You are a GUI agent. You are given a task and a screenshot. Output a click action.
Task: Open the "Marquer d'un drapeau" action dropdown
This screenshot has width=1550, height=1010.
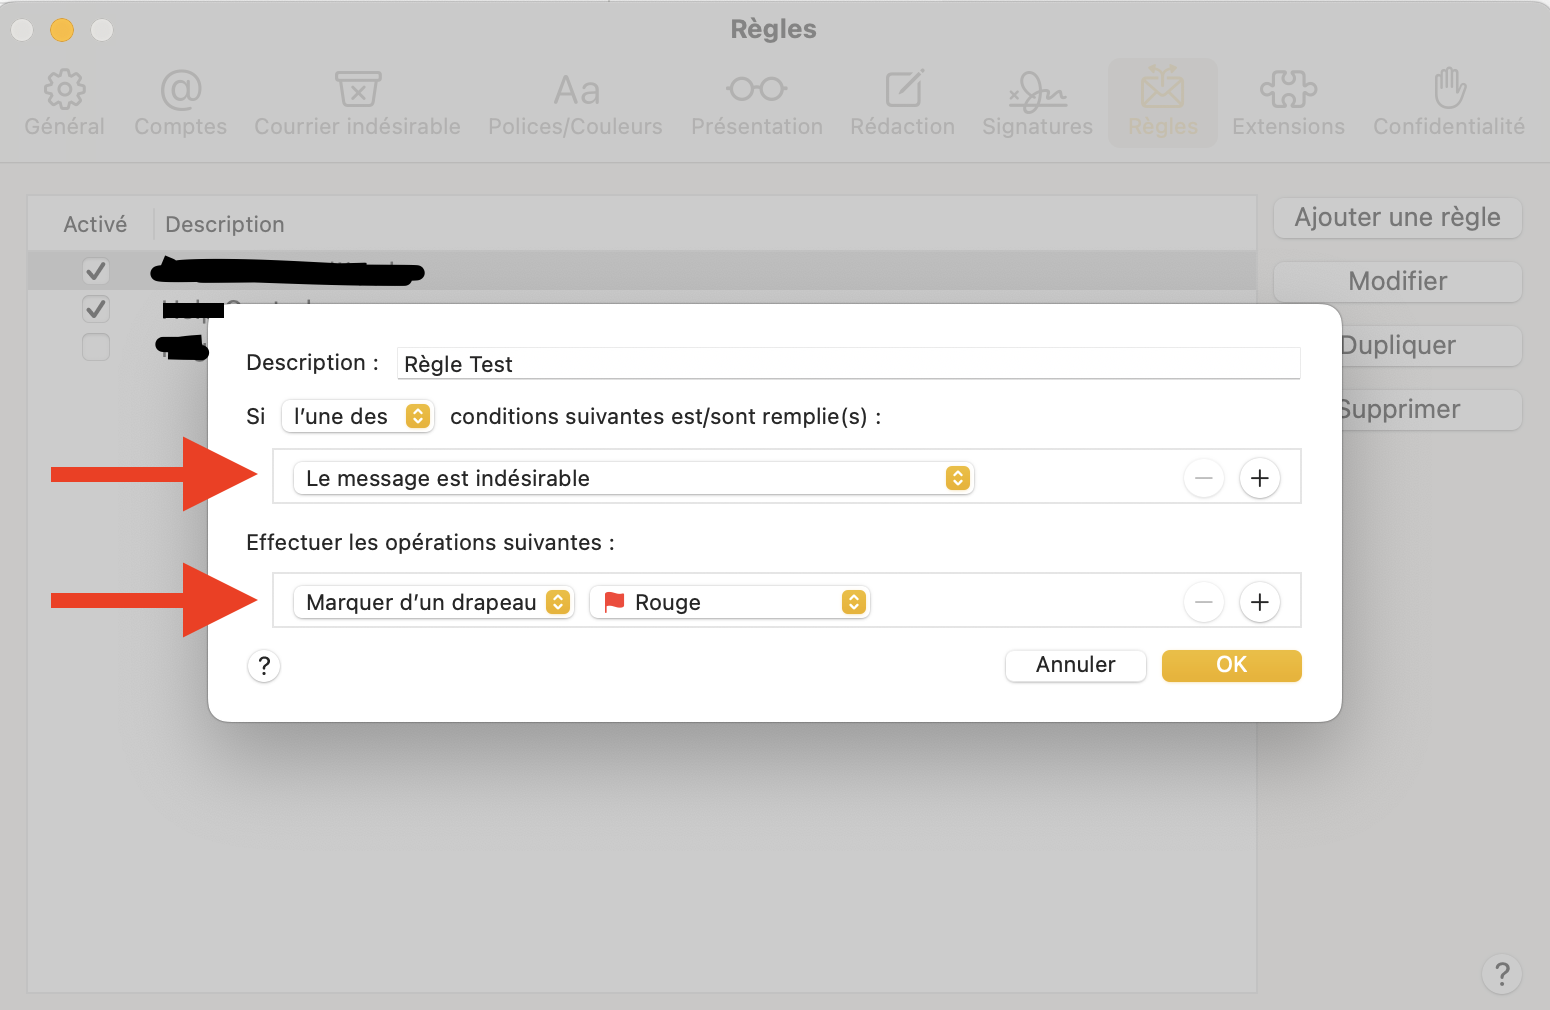[x=434, y=603]
